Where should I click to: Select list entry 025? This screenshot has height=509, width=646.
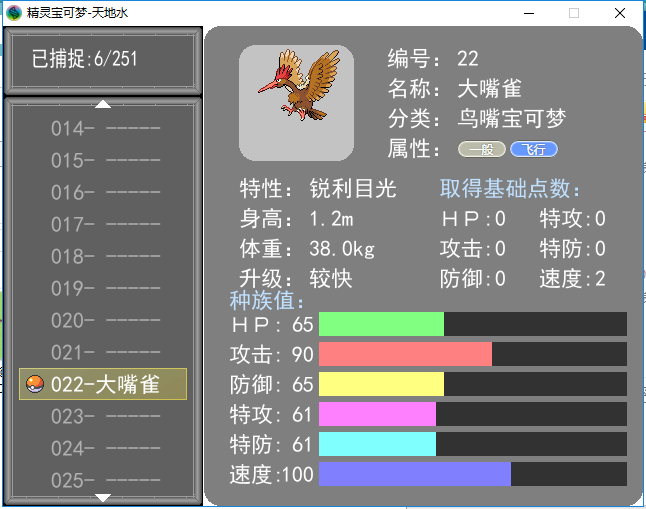[105, 480]
